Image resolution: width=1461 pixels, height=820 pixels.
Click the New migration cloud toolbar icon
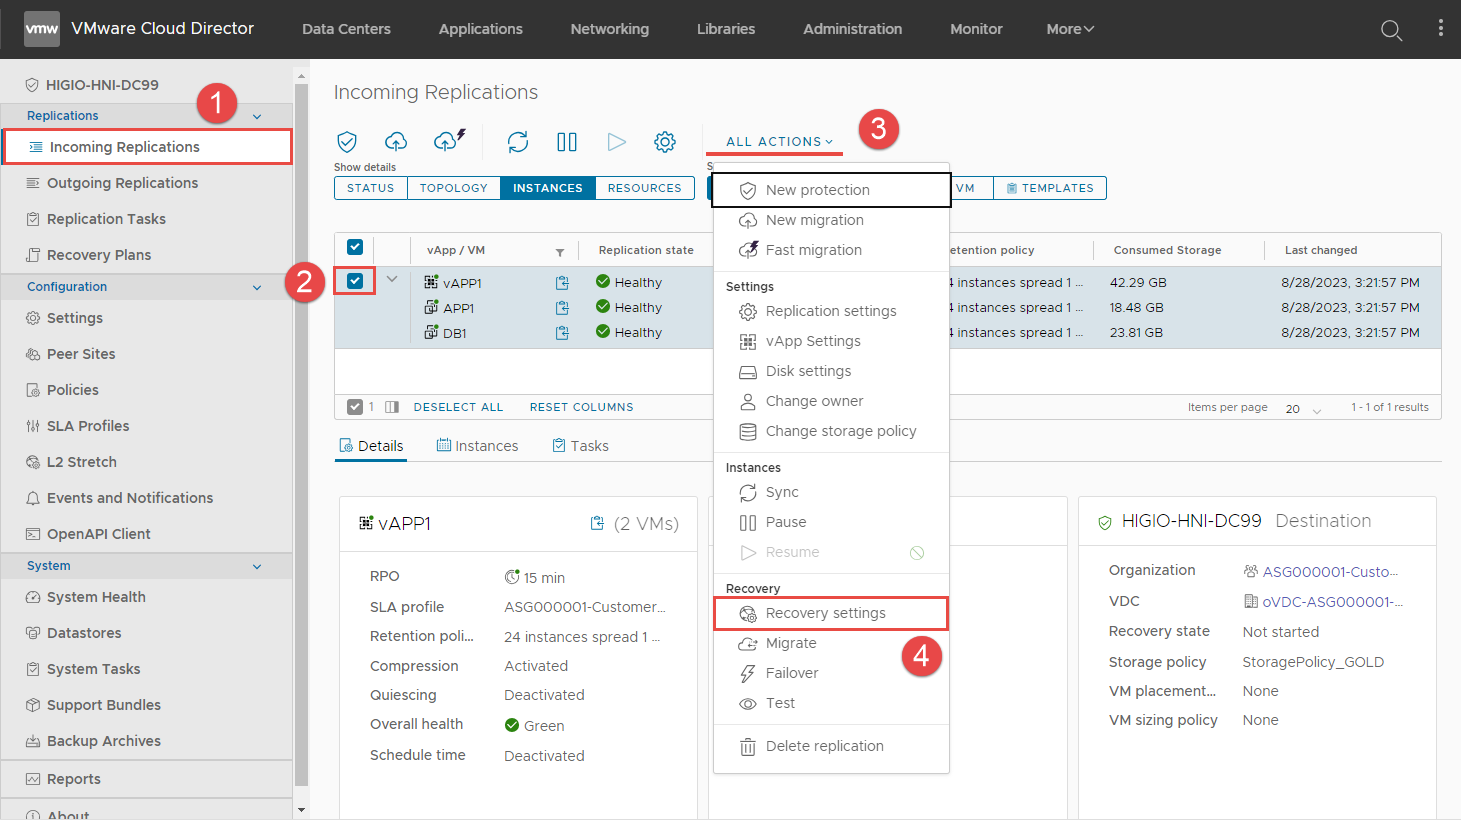tap(396, 142)
